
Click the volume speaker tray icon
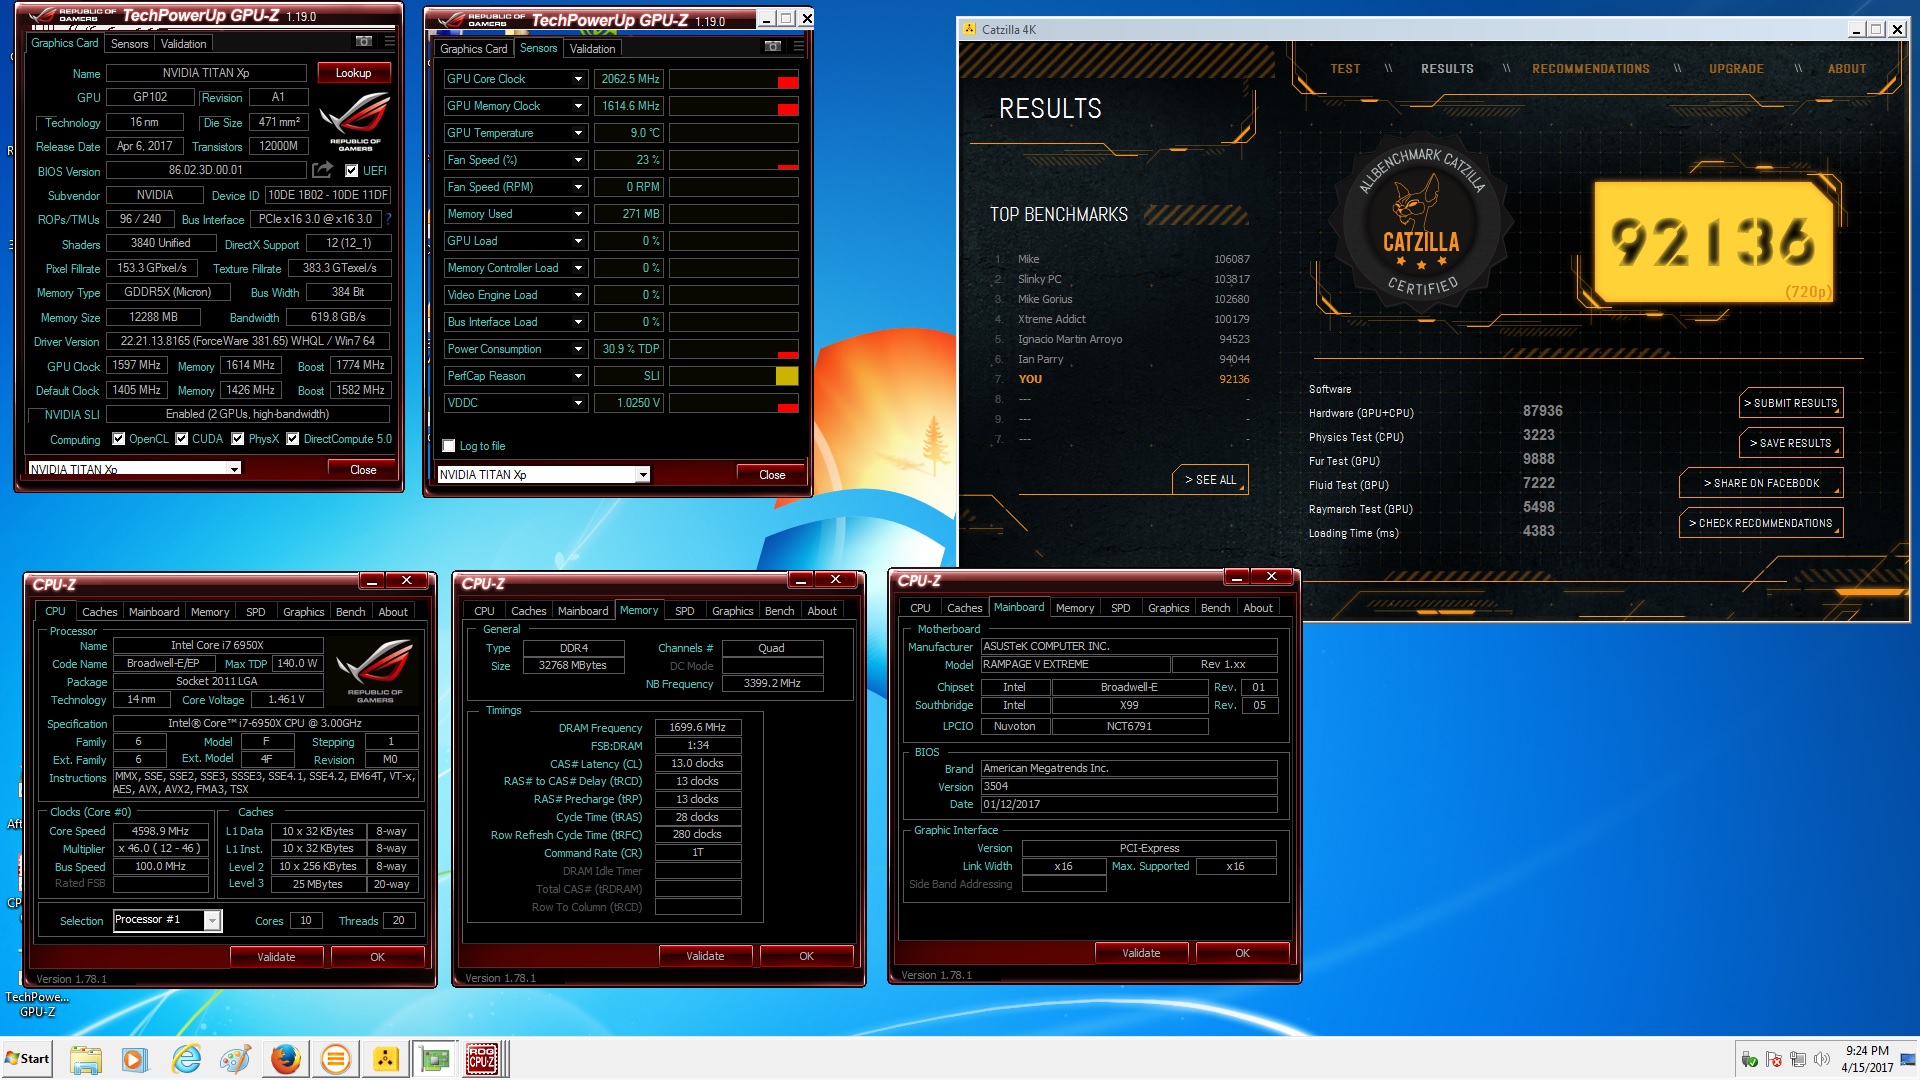point(1821,1059)
